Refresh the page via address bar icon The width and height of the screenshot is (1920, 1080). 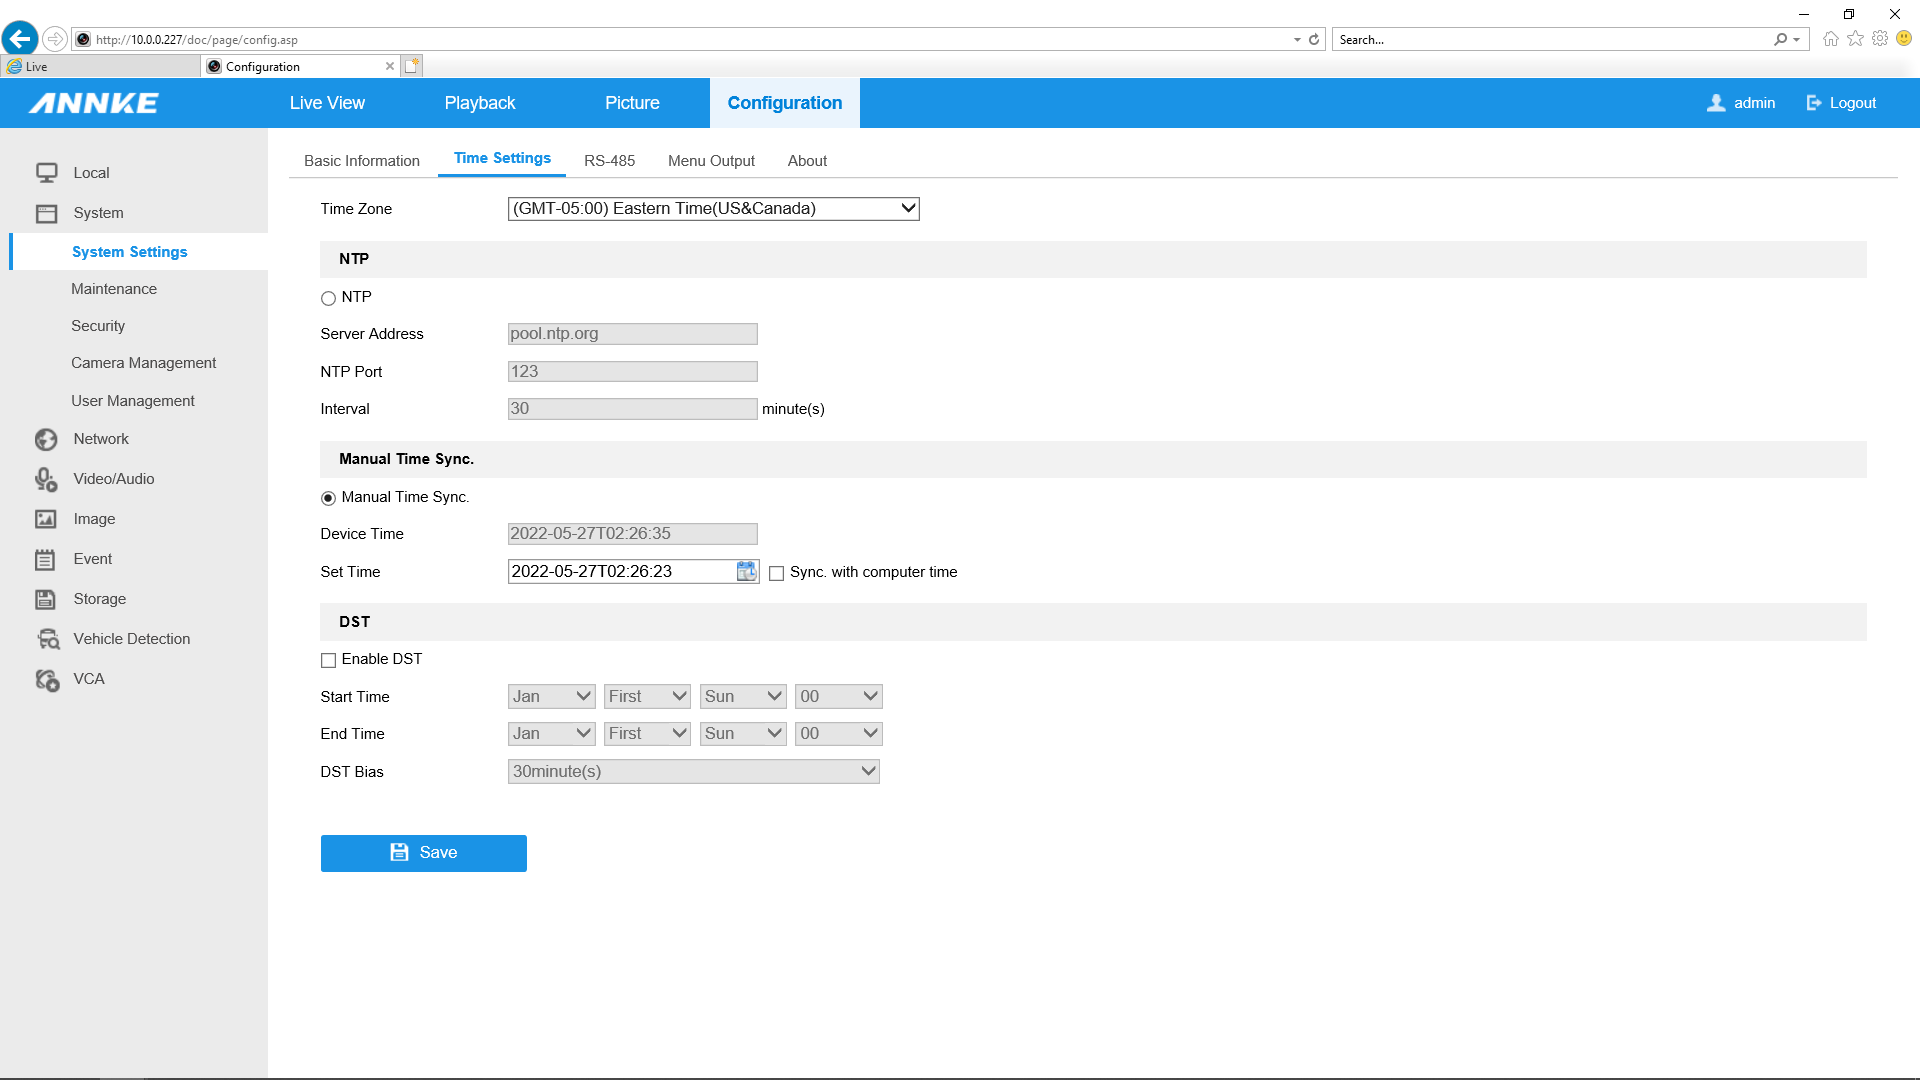[1314, 40]
